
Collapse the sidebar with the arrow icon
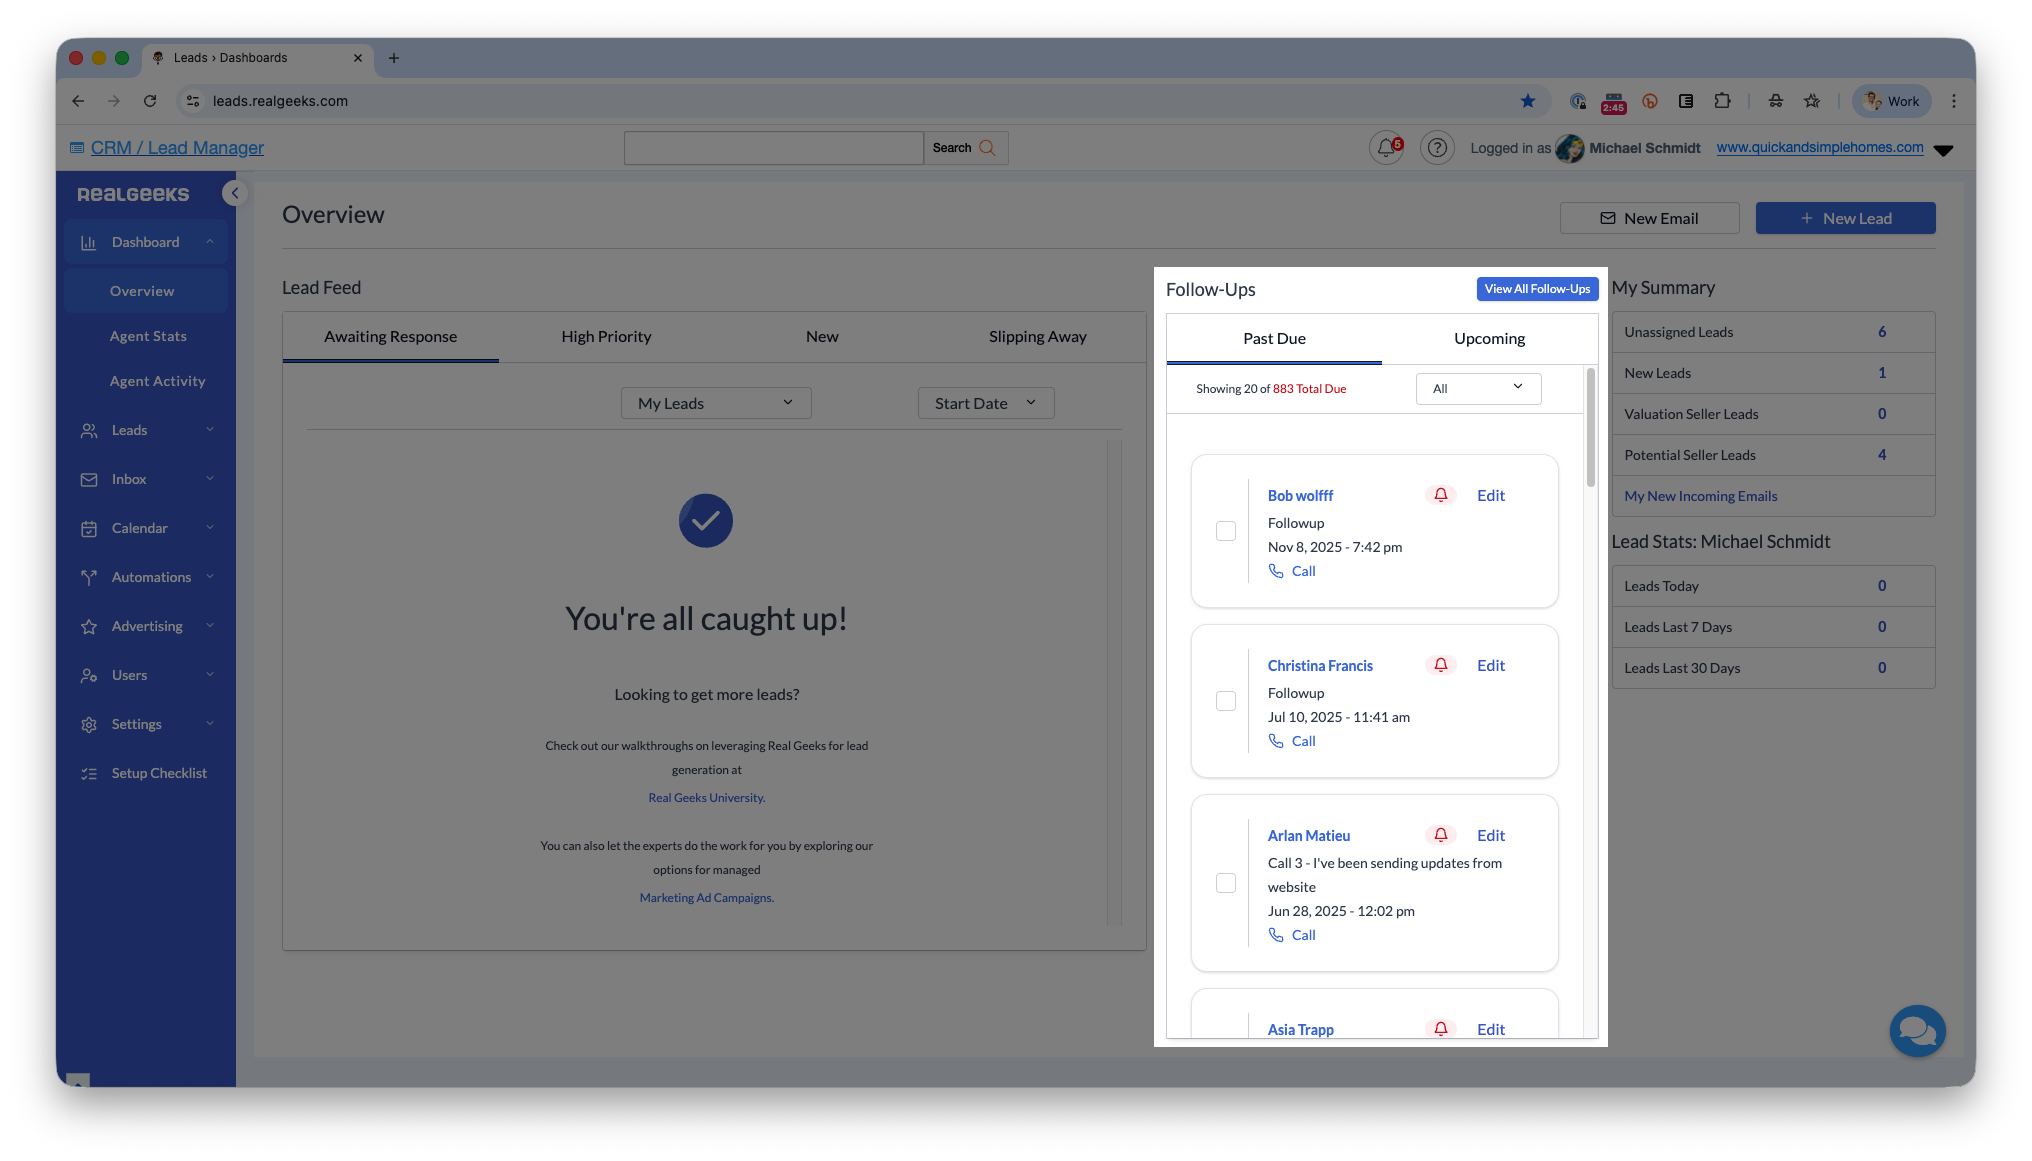point(235,193)
